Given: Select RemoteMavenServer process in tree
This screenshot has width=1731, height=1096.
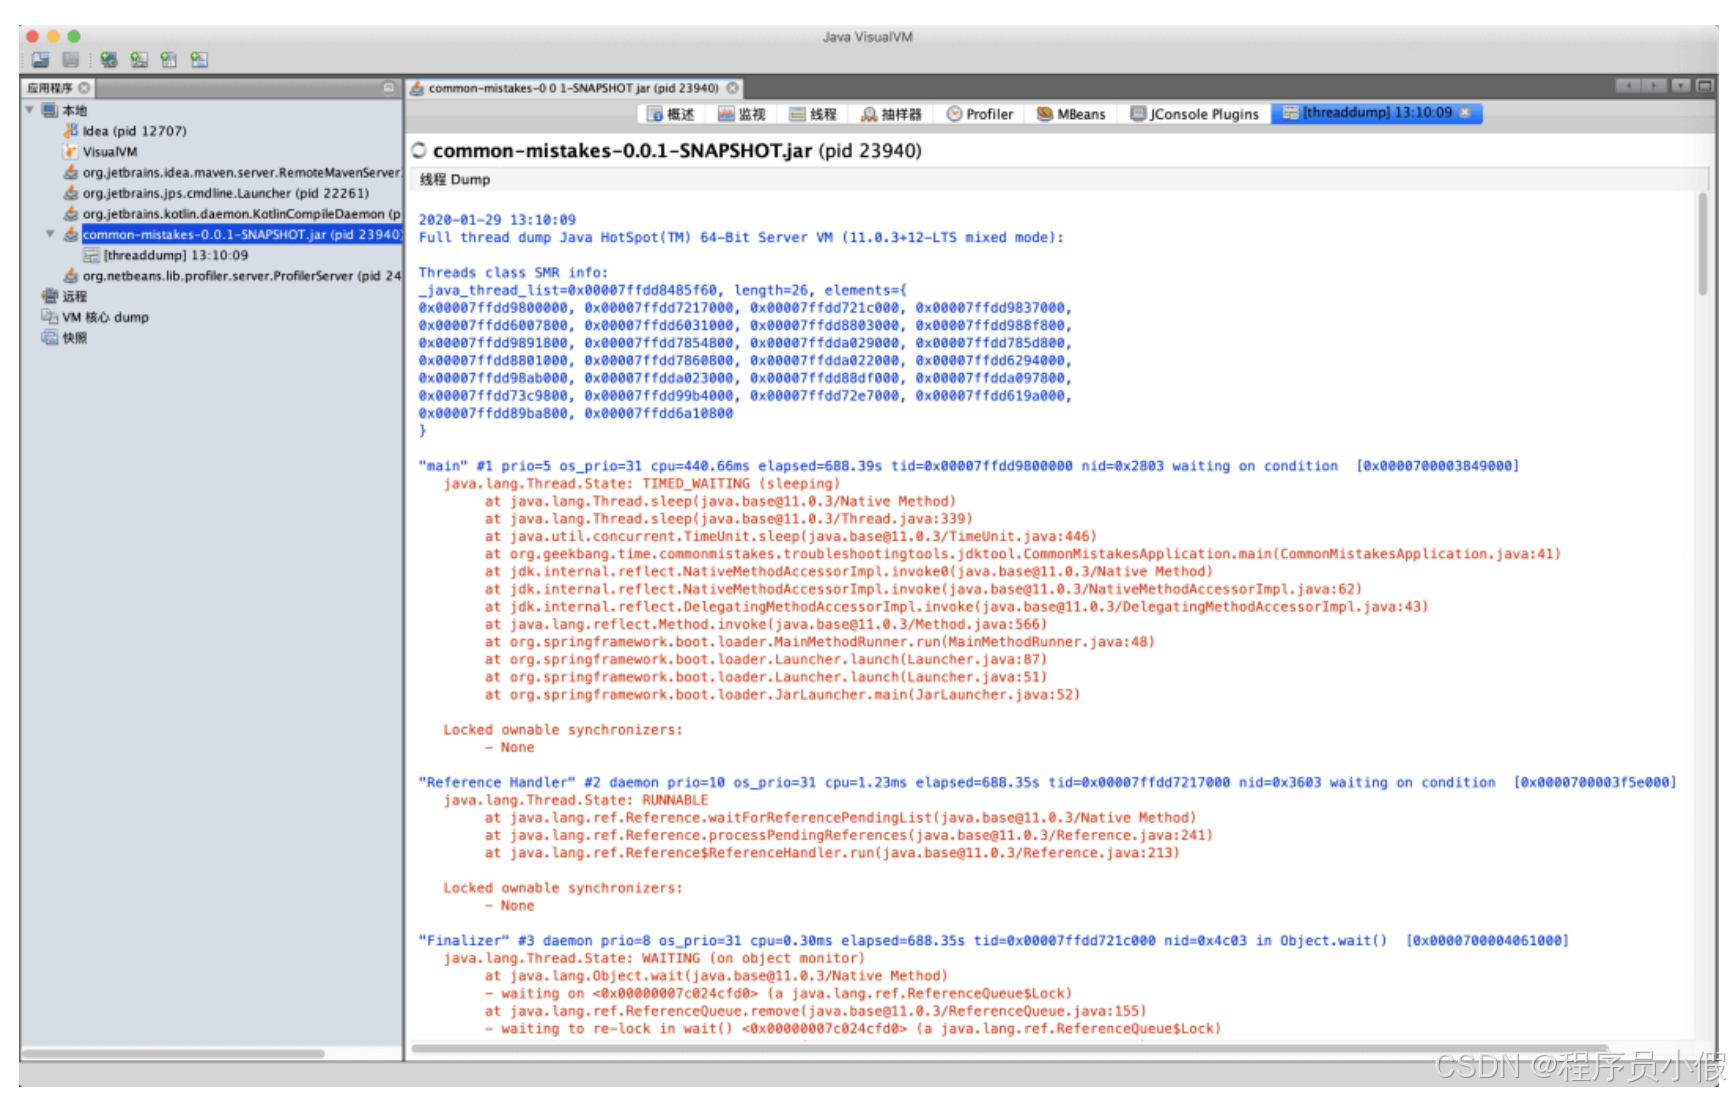Looking at the screenshot, I should tap(232, 172).
